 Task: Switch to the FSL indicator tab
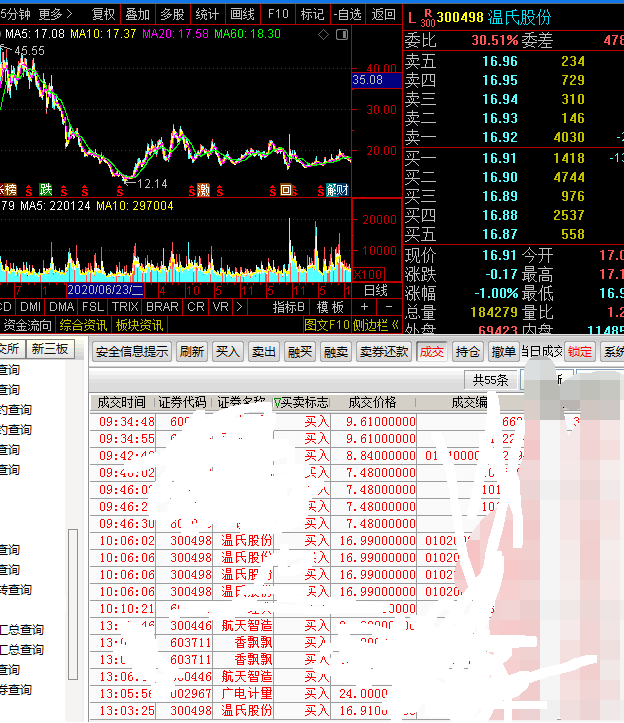[93, 307]
